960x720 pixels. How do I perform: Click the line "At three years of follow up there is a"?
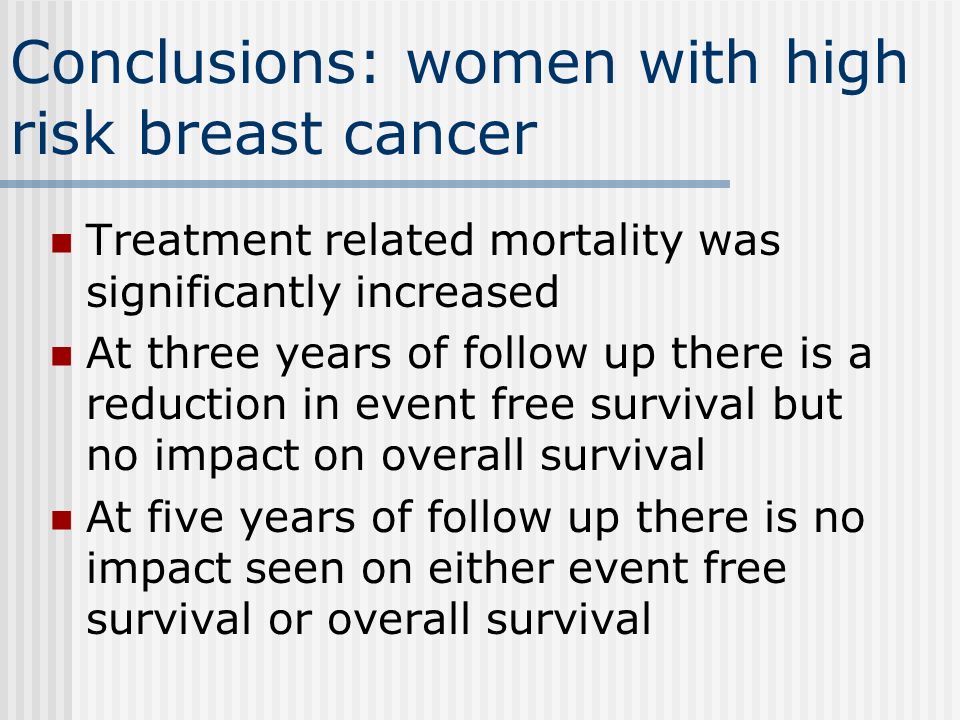click(479, 354)
